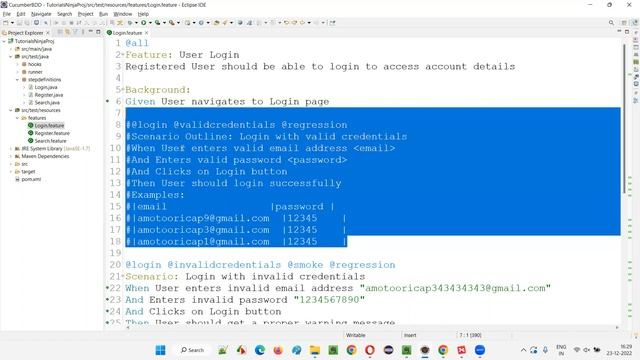Click the microphone icon in system tray

(545, 350)
